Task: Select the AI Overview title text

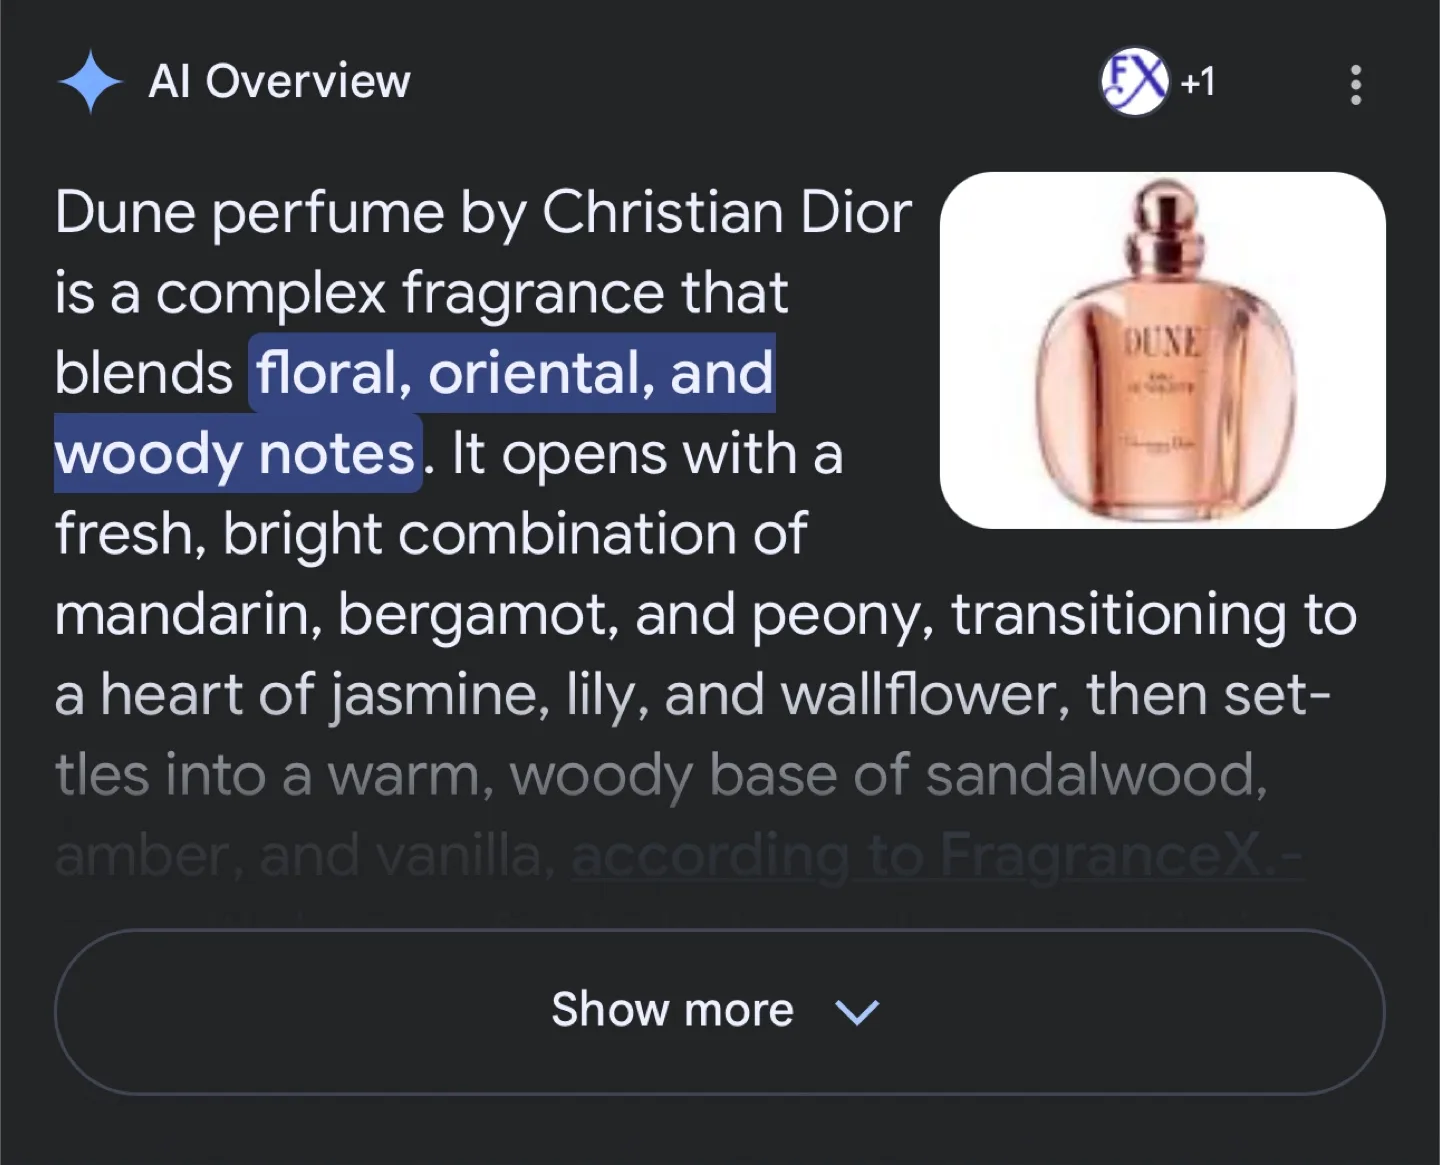Action: 278,82
